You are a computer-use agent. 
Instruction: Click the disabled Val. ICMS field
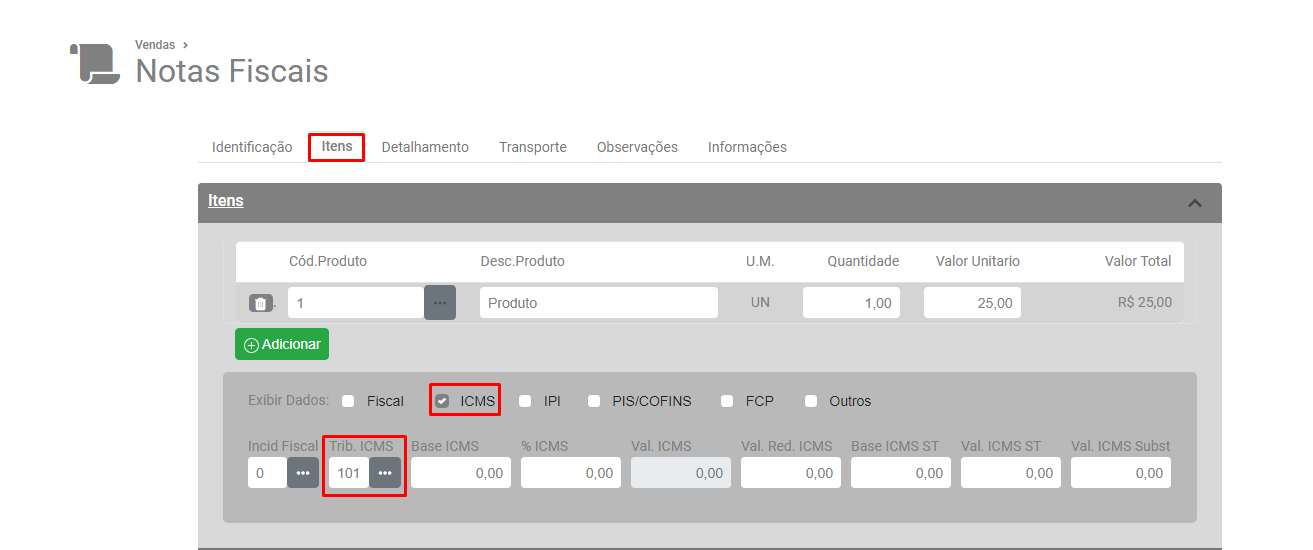(x=681, y=473)
